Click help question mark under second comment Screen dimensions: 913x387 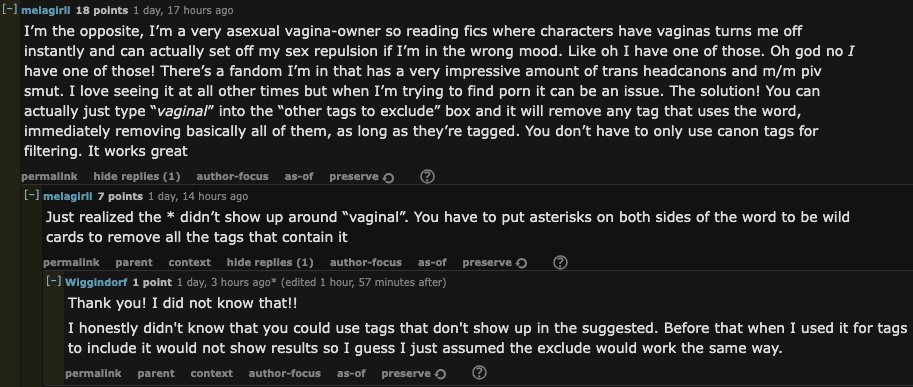coord(560,262)
